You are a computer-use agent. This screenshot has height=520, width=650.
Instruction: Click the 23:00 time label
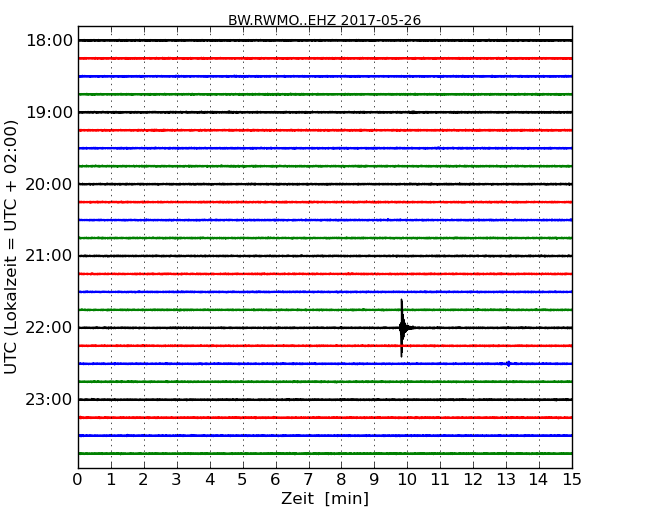tap(49, 399)
